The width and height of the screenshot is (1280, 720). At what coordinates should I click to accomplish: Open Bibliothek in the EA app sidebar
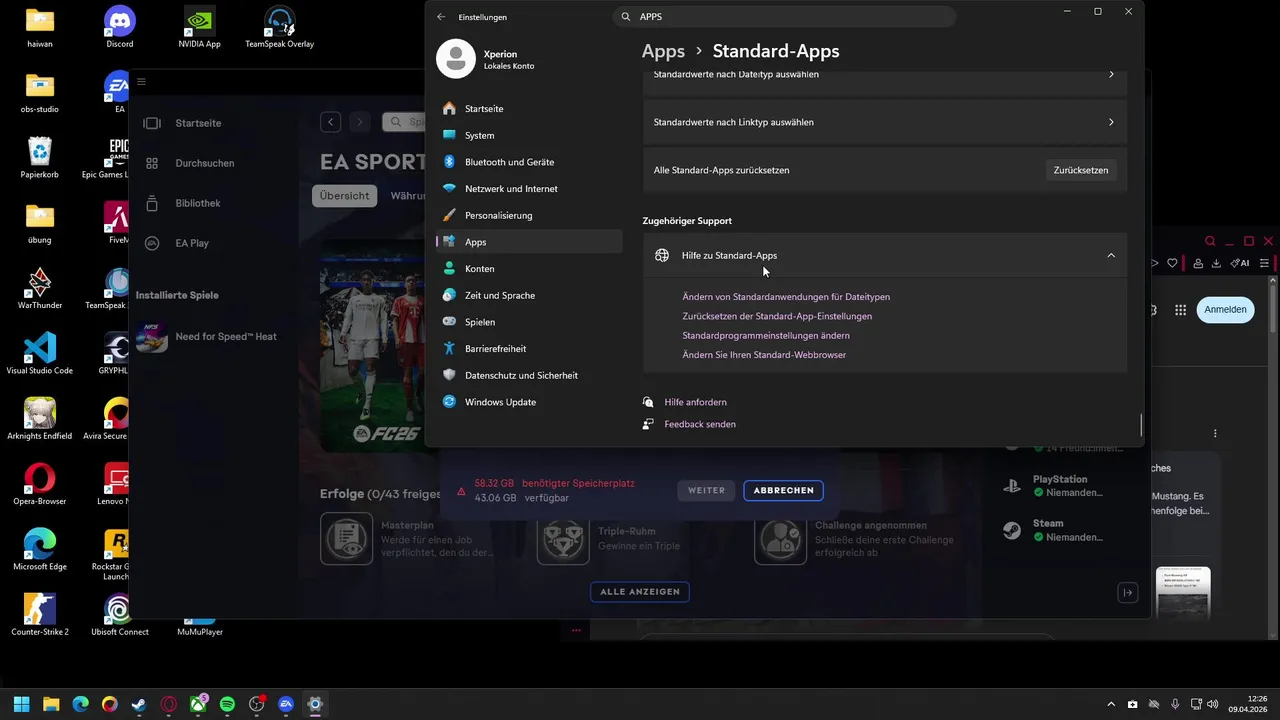pos(197,203)
